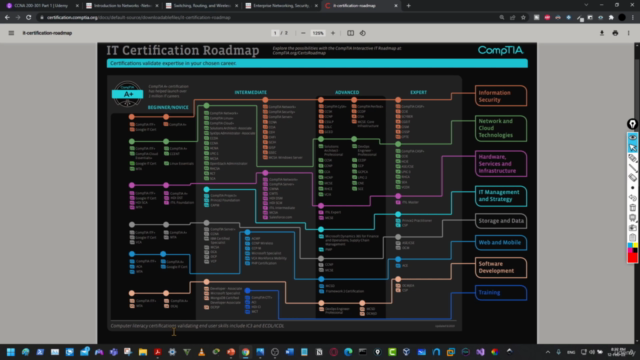640x360 pixels.
Task: Click the IT Management and Strategy box
Action: [501, 196]
